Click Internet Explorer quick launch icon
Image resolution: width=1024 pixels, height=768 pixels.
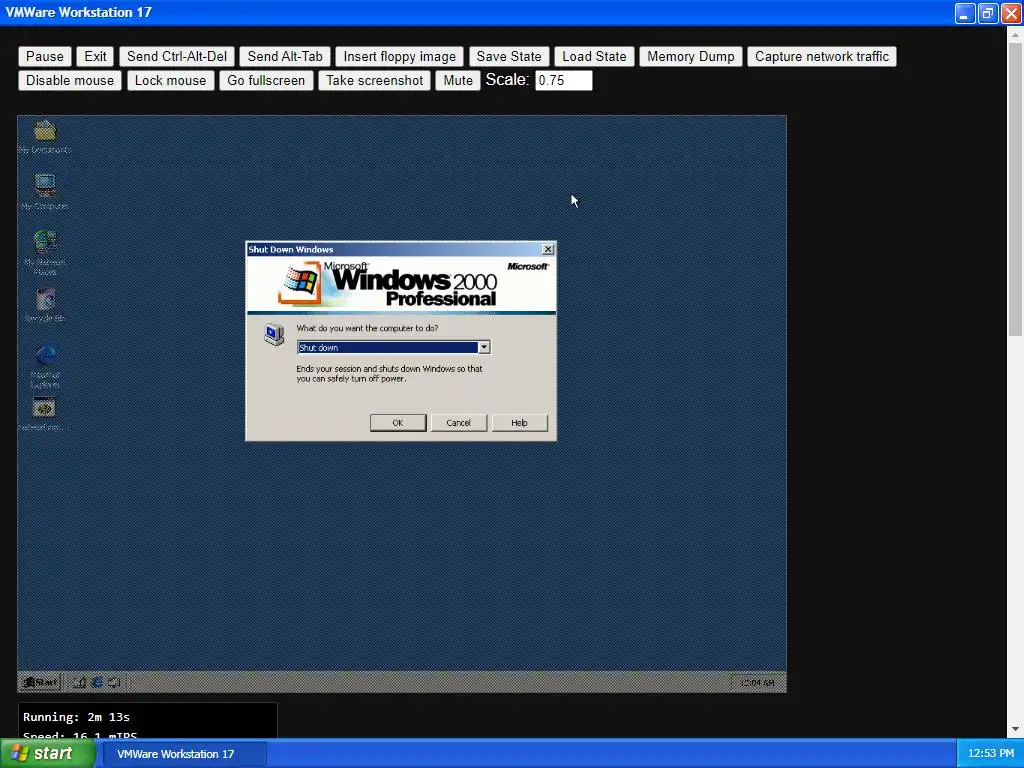click(x=97, y=682)
